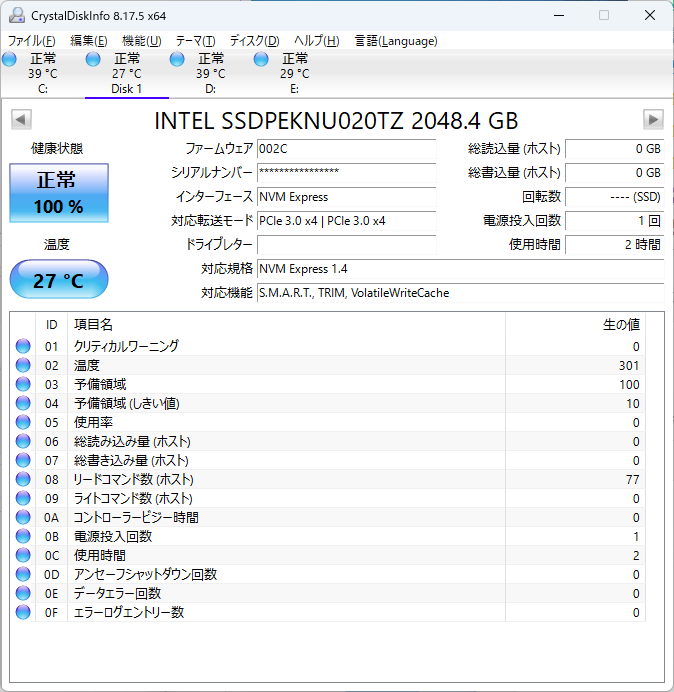Click the total host reads value field
674x692 pixels.
pyautogui.click(x=614, y=149)
